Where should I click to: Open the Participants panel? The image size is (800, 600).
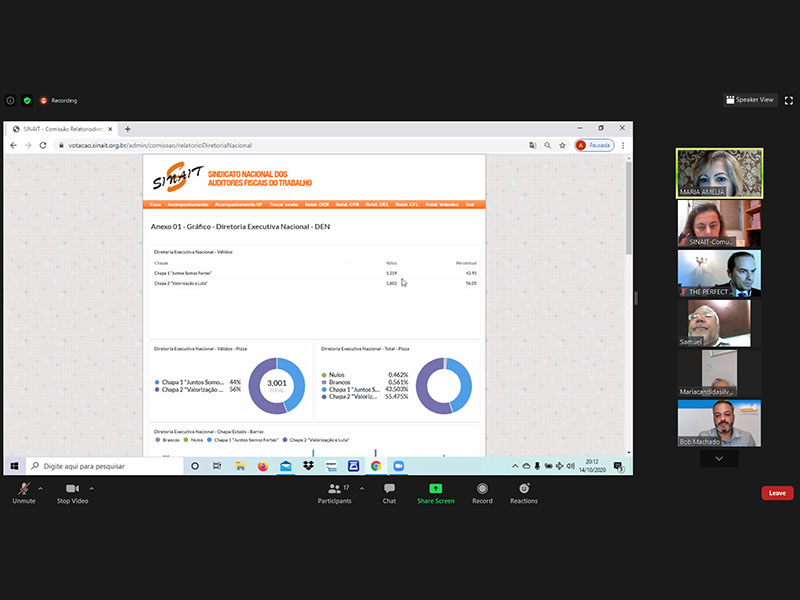(335, 492)
